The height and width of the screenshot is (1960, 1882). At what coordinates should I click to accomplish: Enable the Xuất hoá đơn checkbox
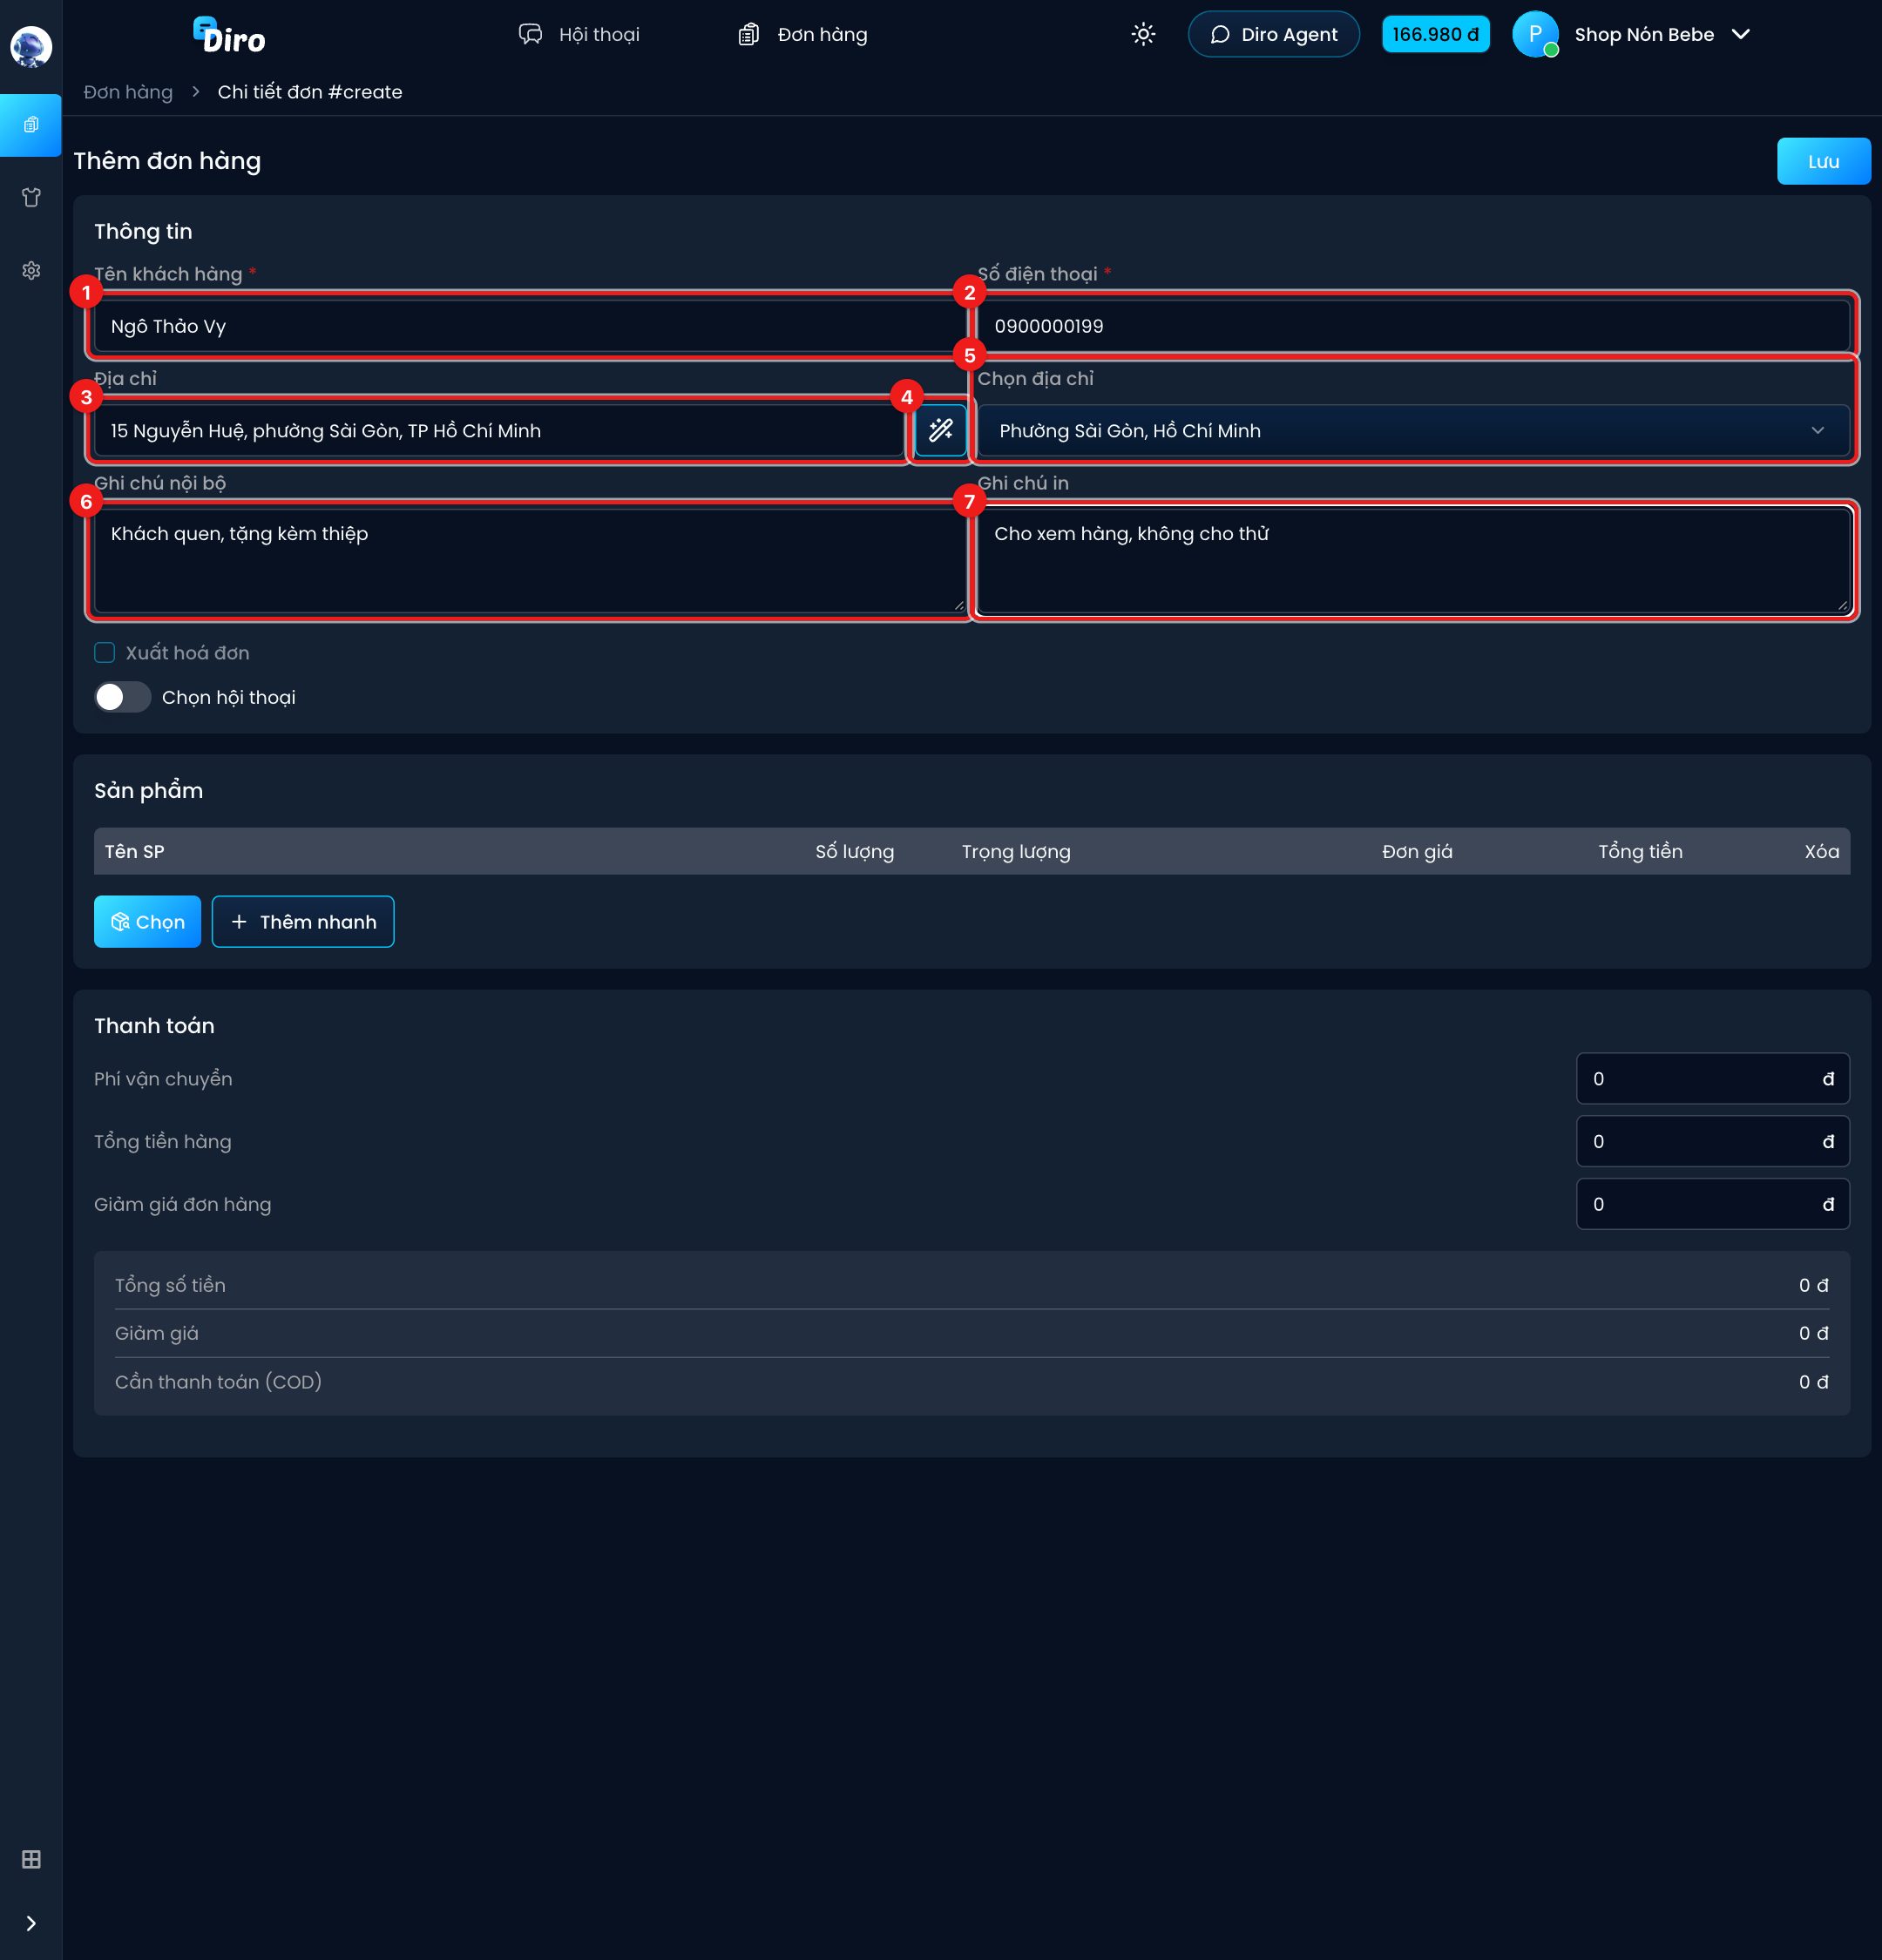pyautogui.click(x=105, y=653)
